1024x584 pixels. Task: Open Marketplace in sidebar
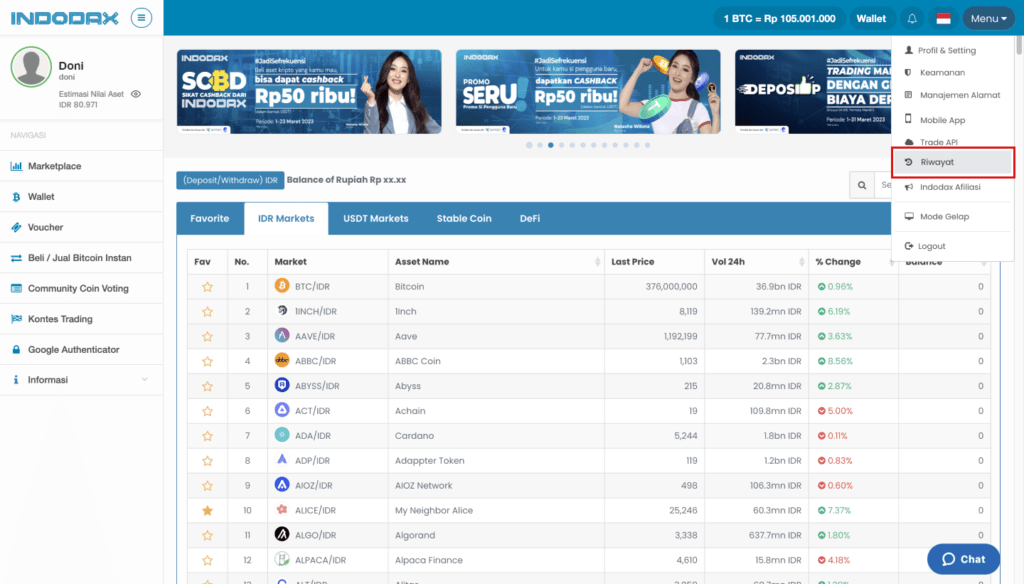[x=81, y=166]
